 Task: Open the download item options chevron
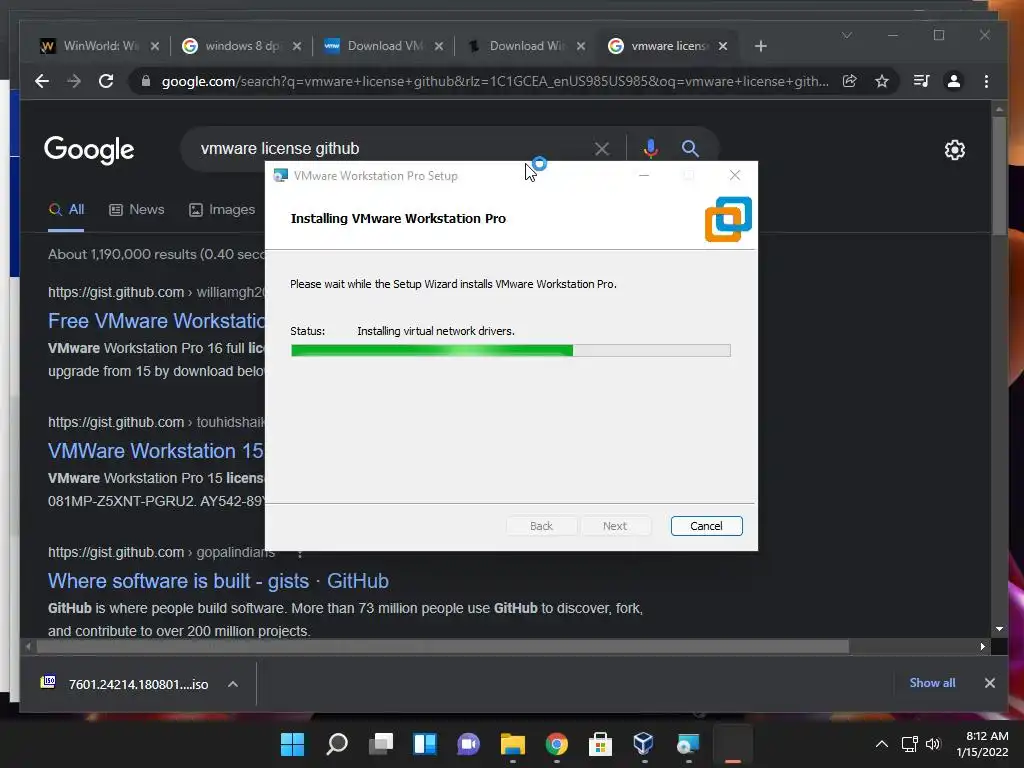[x=232, y=684]
